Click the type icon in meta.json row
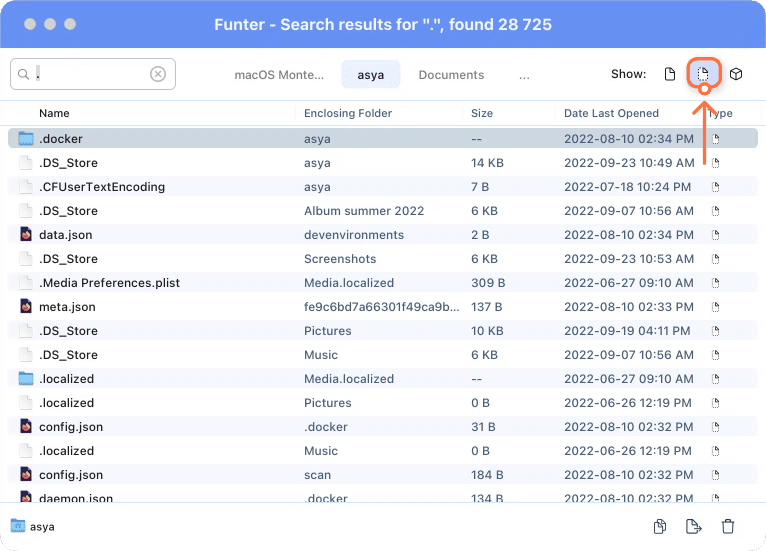Viewport: 766px width, 551px height. click(716, 307)
